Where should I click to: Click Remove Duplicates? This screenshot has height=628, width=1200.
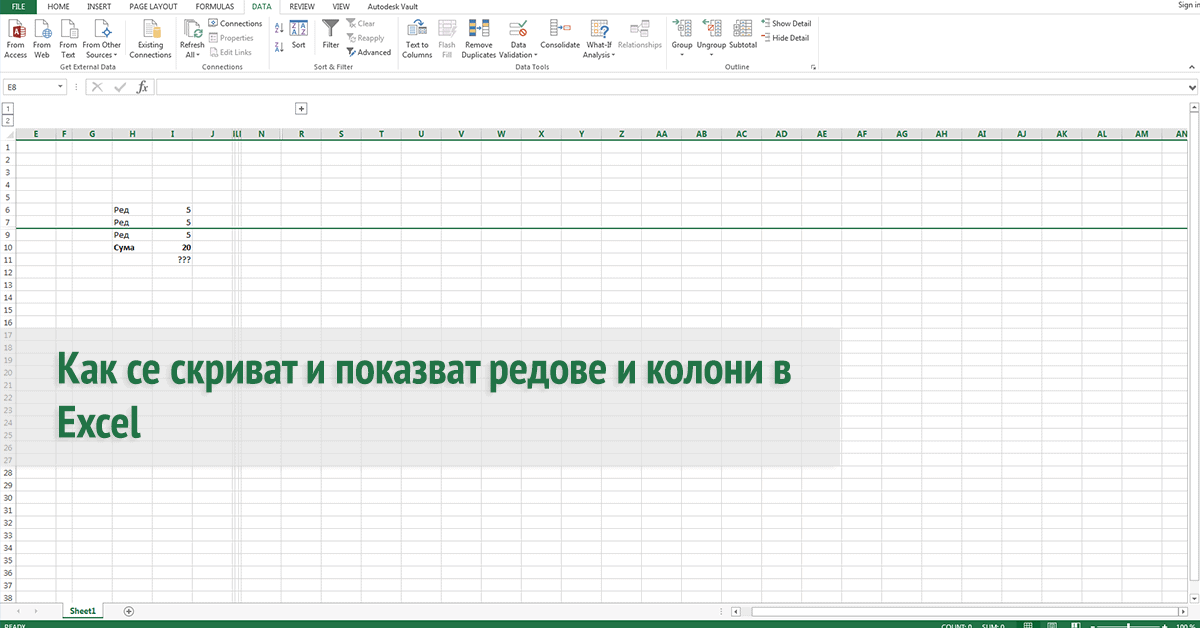click(479, 38)
